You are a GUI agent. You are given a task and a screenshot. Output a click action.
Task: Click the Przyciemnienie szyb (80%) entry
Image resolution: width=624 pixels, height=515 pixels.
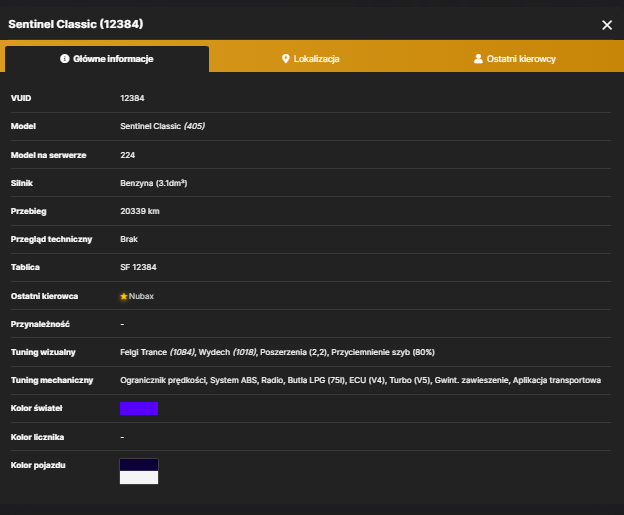pyautogui.click(x=383, y=352)
